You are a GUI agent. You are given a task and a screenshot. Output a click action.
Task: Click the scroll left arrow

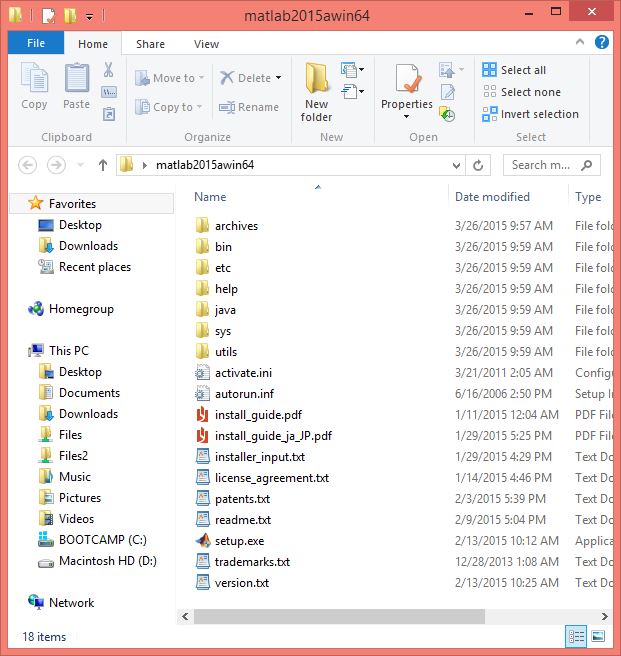click(185, 616)
